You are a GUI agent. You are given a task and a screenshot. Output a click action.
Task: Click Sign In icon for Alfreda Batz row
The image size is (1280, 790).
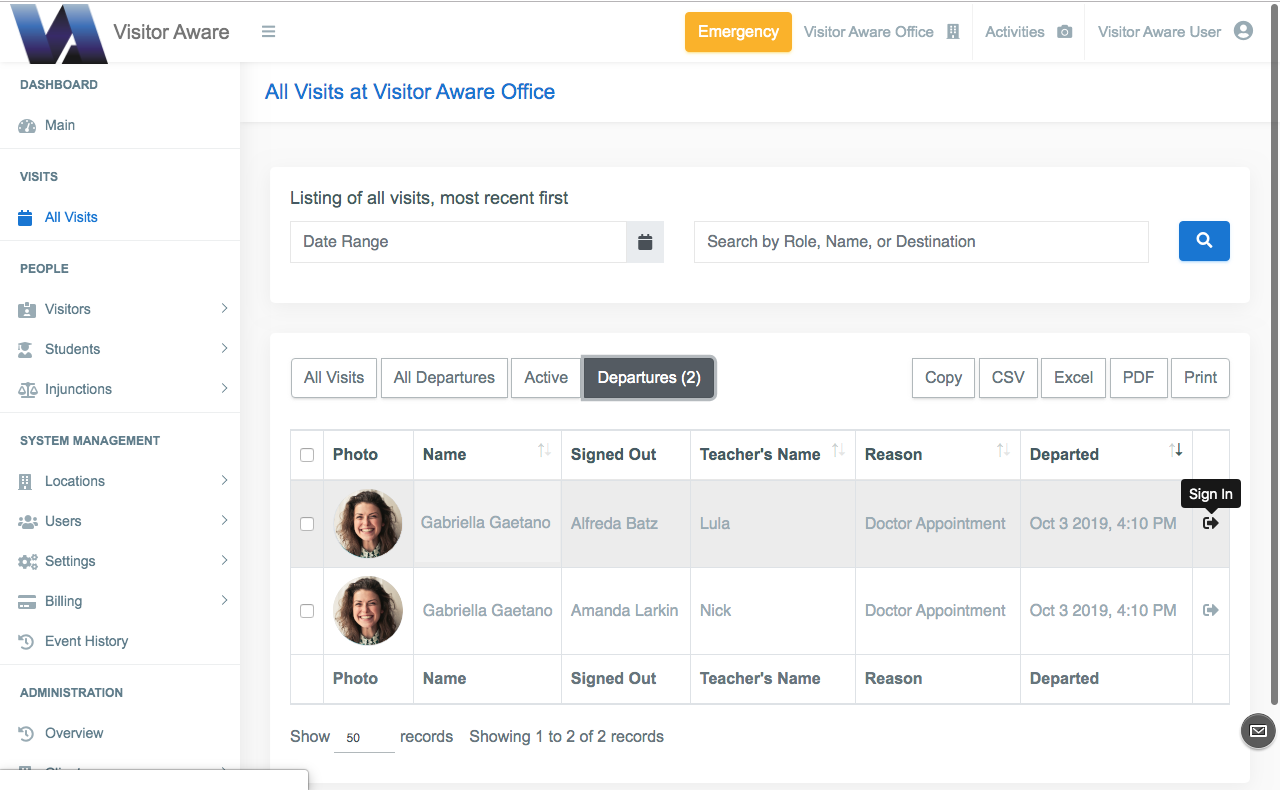click(1211, 523)
